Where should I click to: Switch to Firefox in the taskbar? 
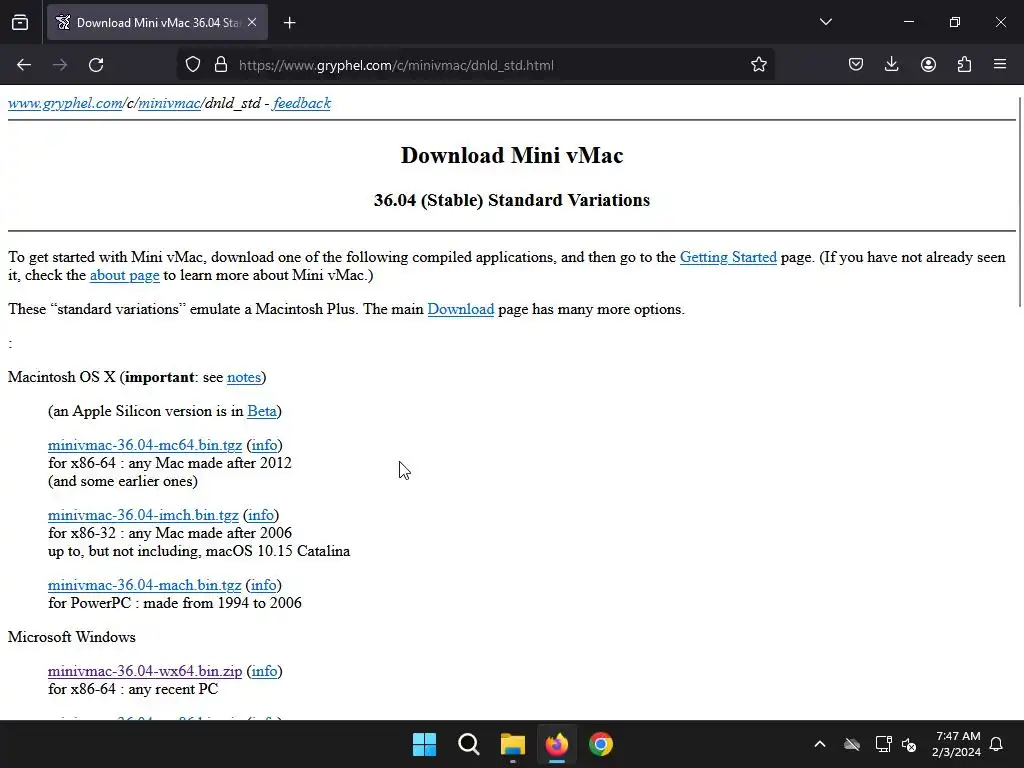point(556,744)
